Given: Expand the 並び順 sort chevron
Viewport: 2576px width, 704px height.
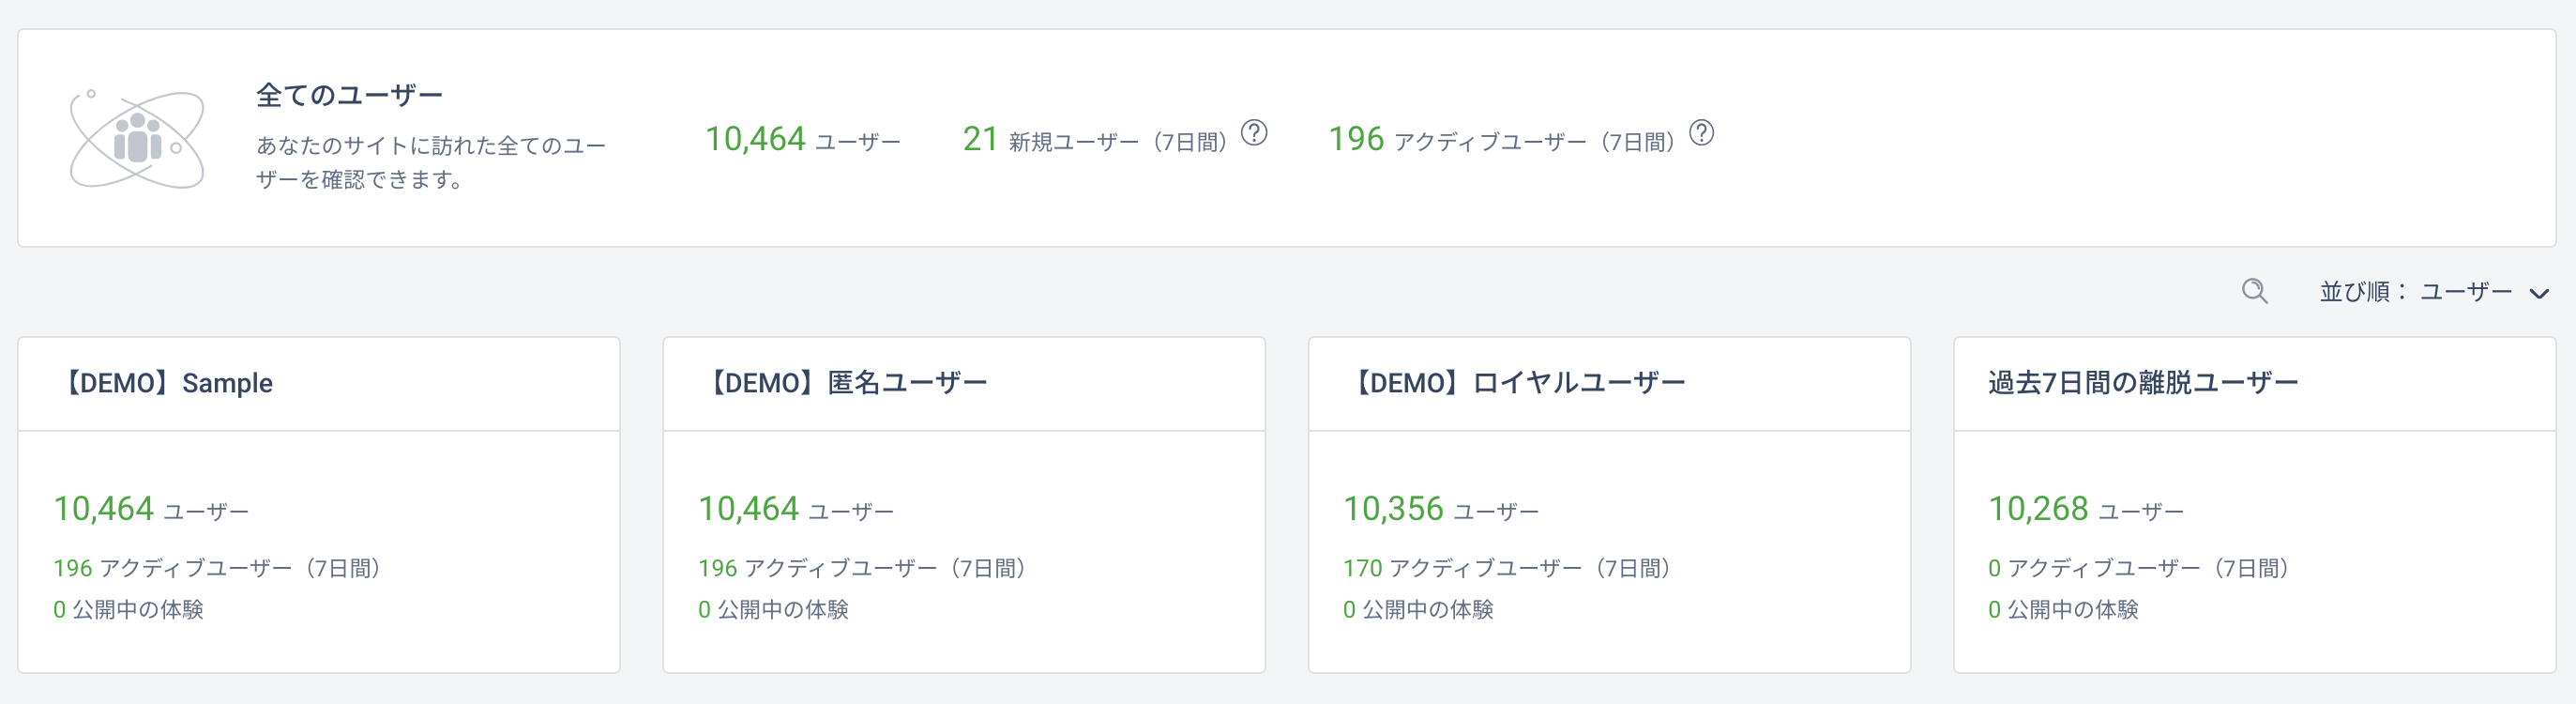Looking at the screenshot, I should (x=2538, y=293).
